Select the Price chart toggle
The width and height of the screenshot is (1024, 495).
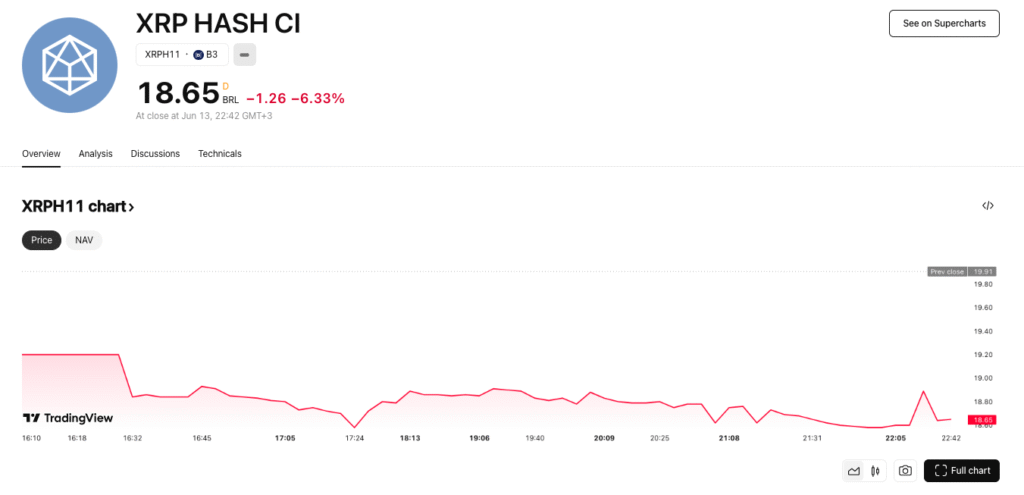pos(42,240)
